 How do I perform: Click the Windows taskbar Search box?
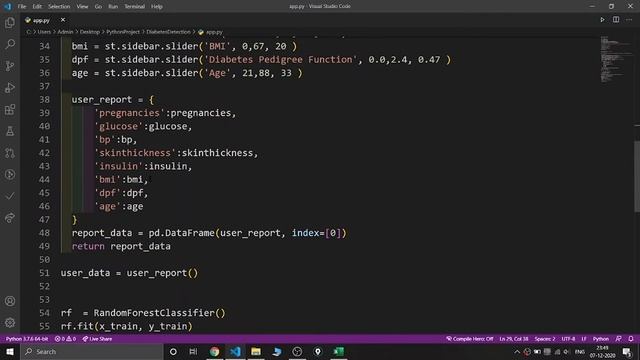(x=91, y=351)
